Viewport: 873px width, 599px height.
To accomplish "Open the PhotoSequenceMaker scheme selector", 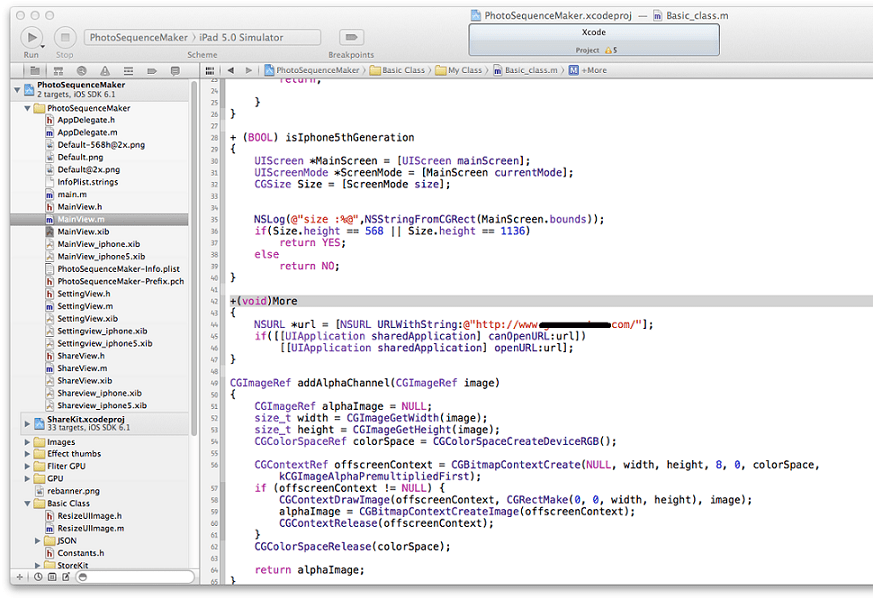I will tap(139, 37).
